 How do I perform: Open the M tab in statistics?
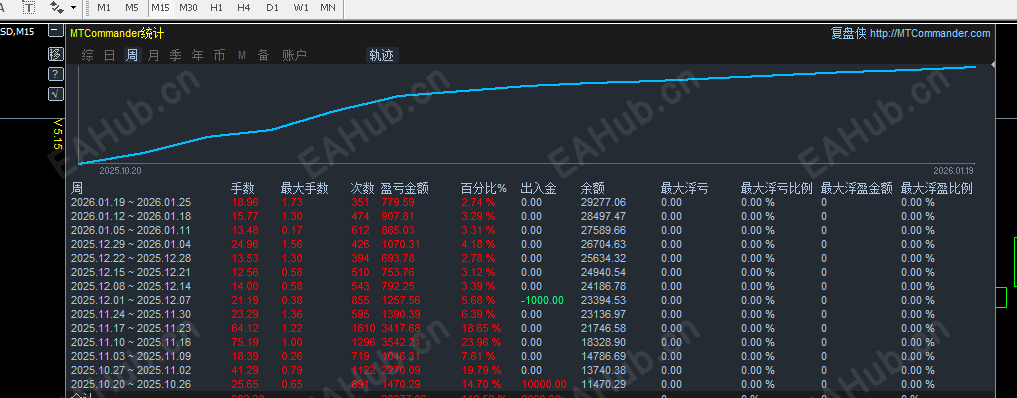tap(242, 56)
